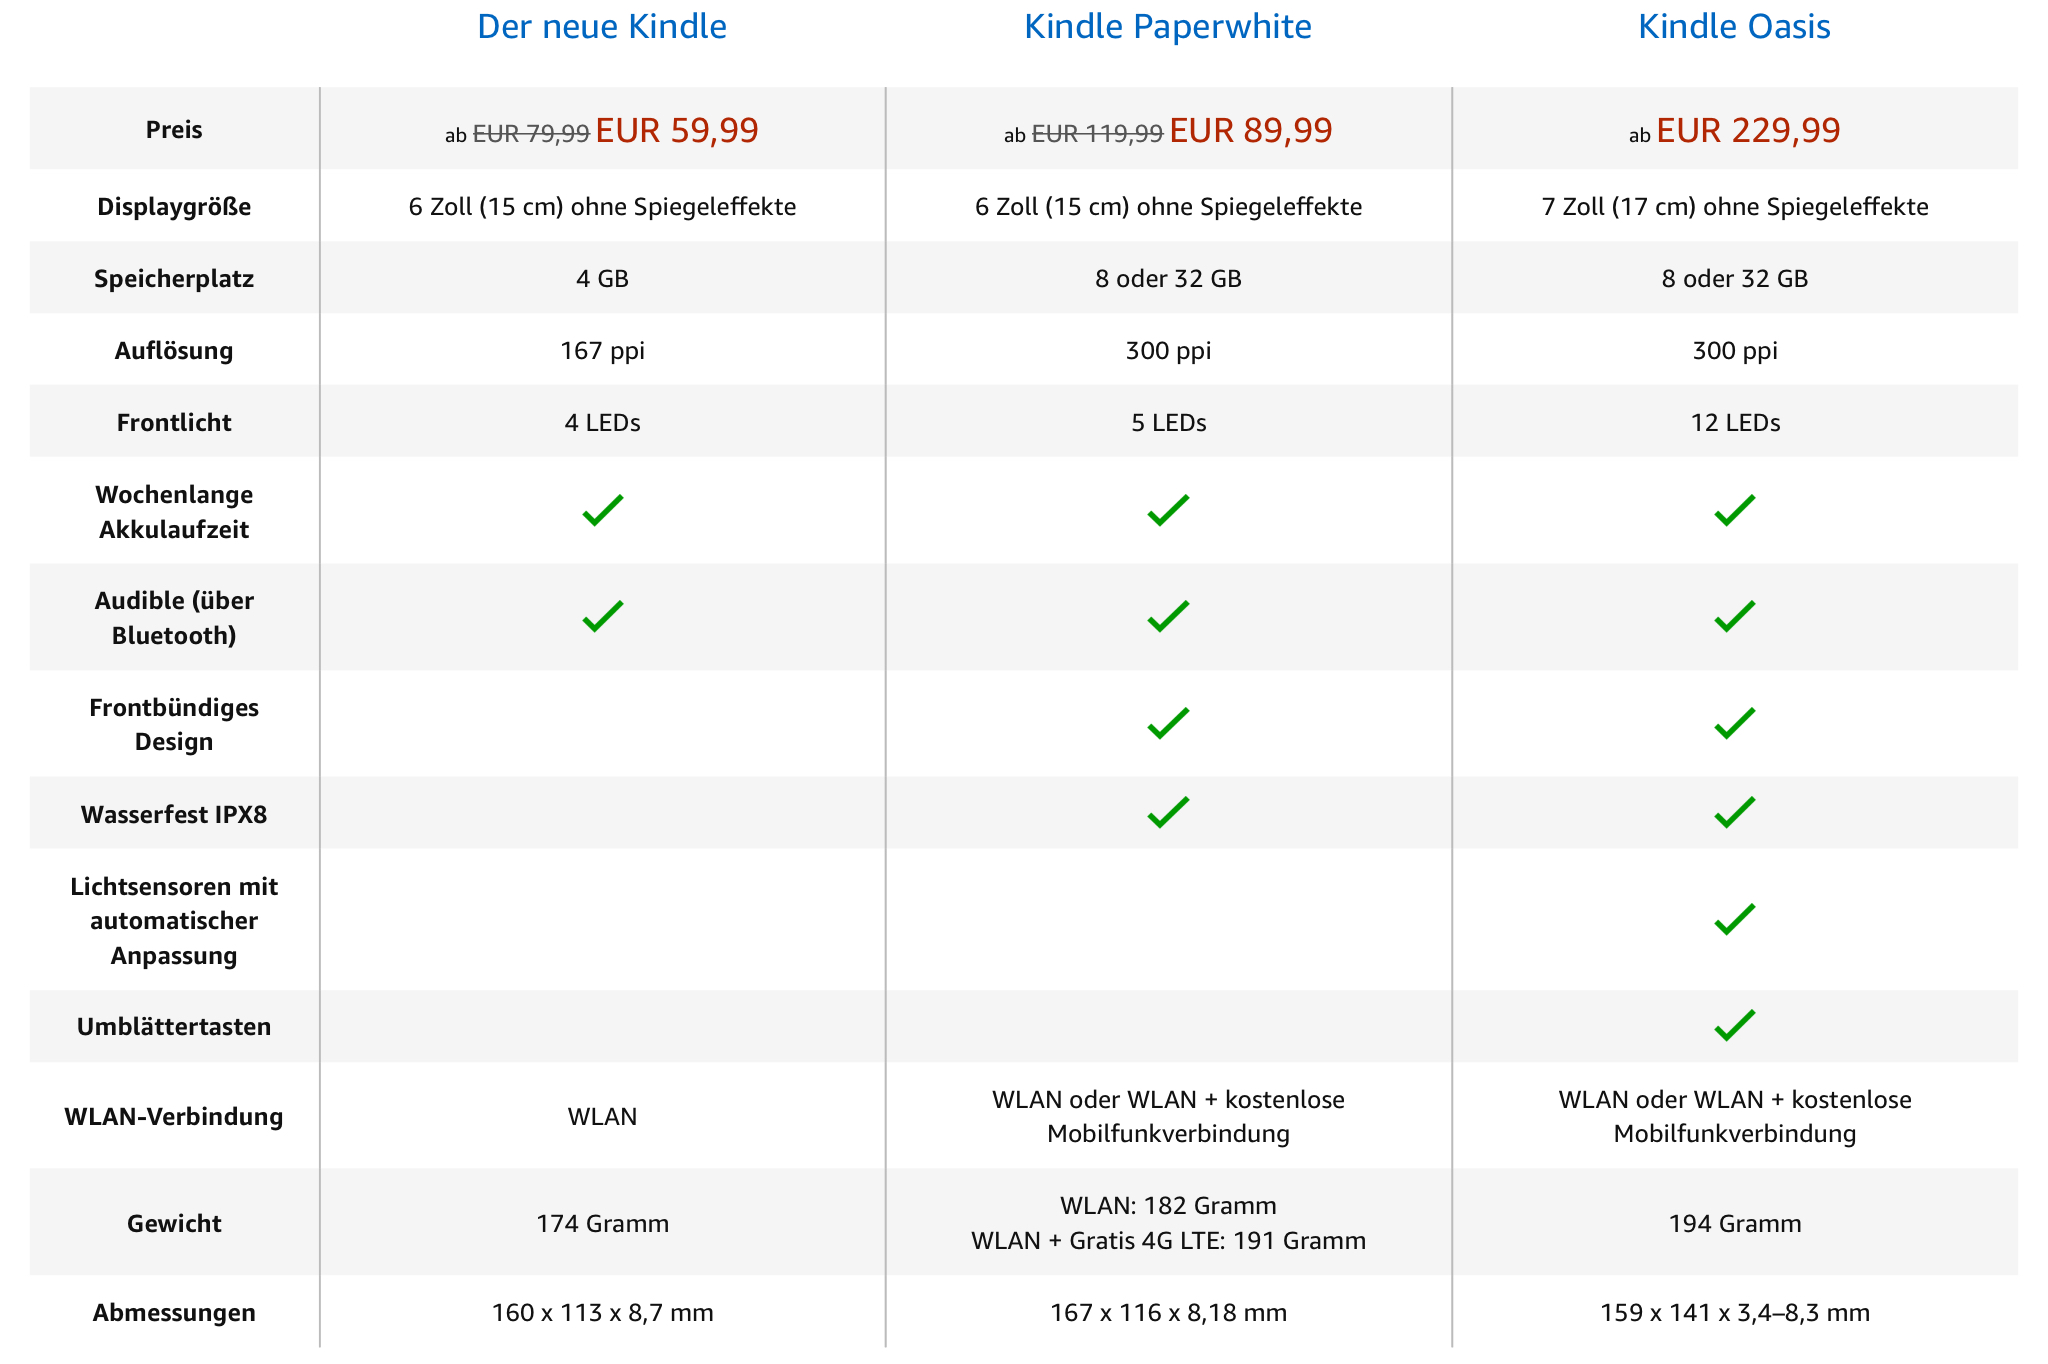Click Der neue Kindle Audible checkmark
This screenshot has height=1364, width=2048.
coord(603,616)
